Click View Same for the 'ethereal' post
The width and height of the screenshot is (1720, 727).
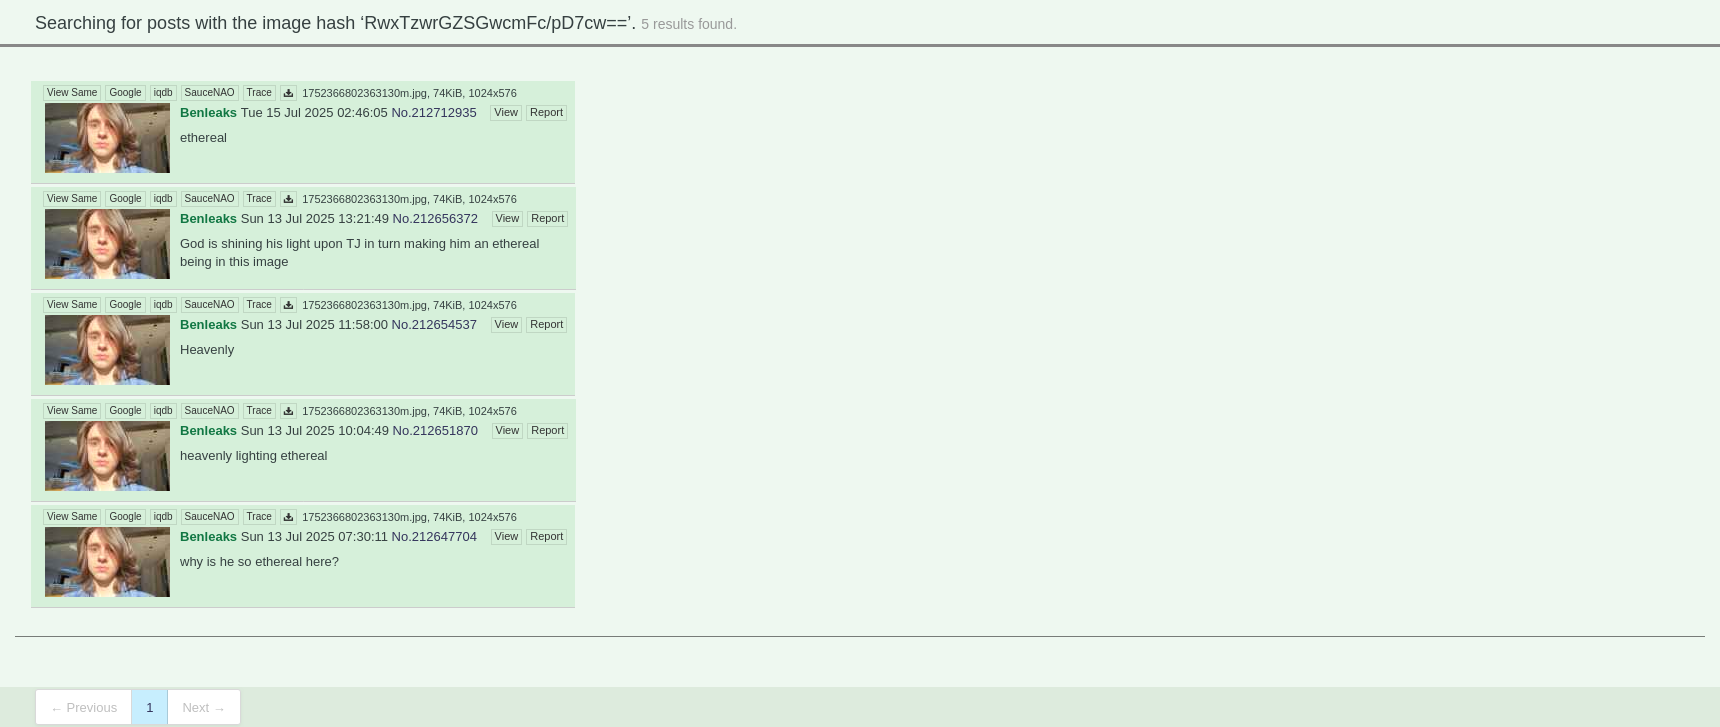(72, 93)
